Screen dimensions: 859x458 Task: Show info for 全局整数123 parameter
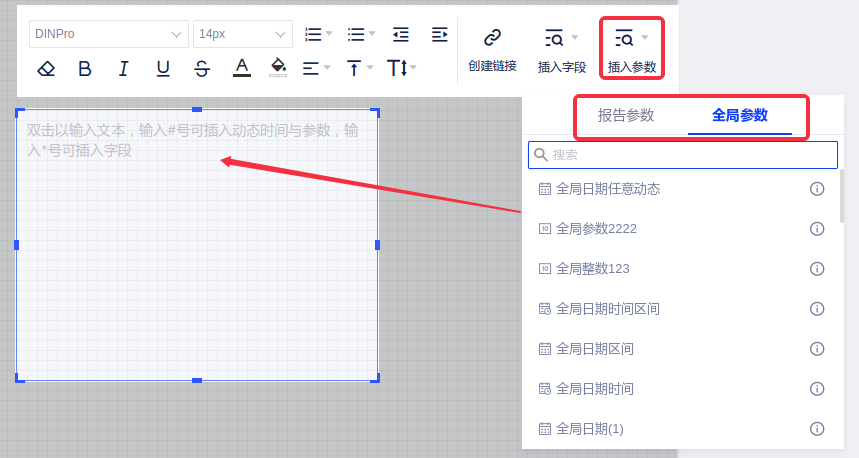point(817,269)
